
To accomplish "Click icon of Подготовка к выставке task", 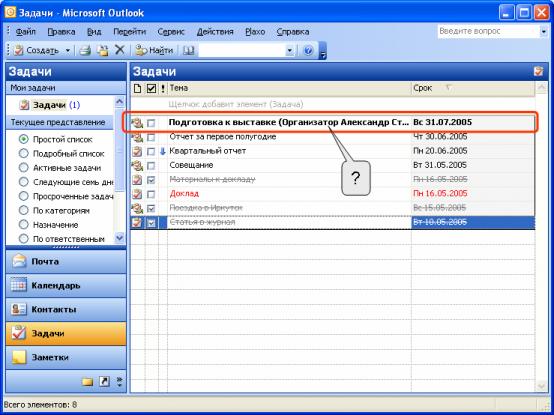I will tap(137, 123).
